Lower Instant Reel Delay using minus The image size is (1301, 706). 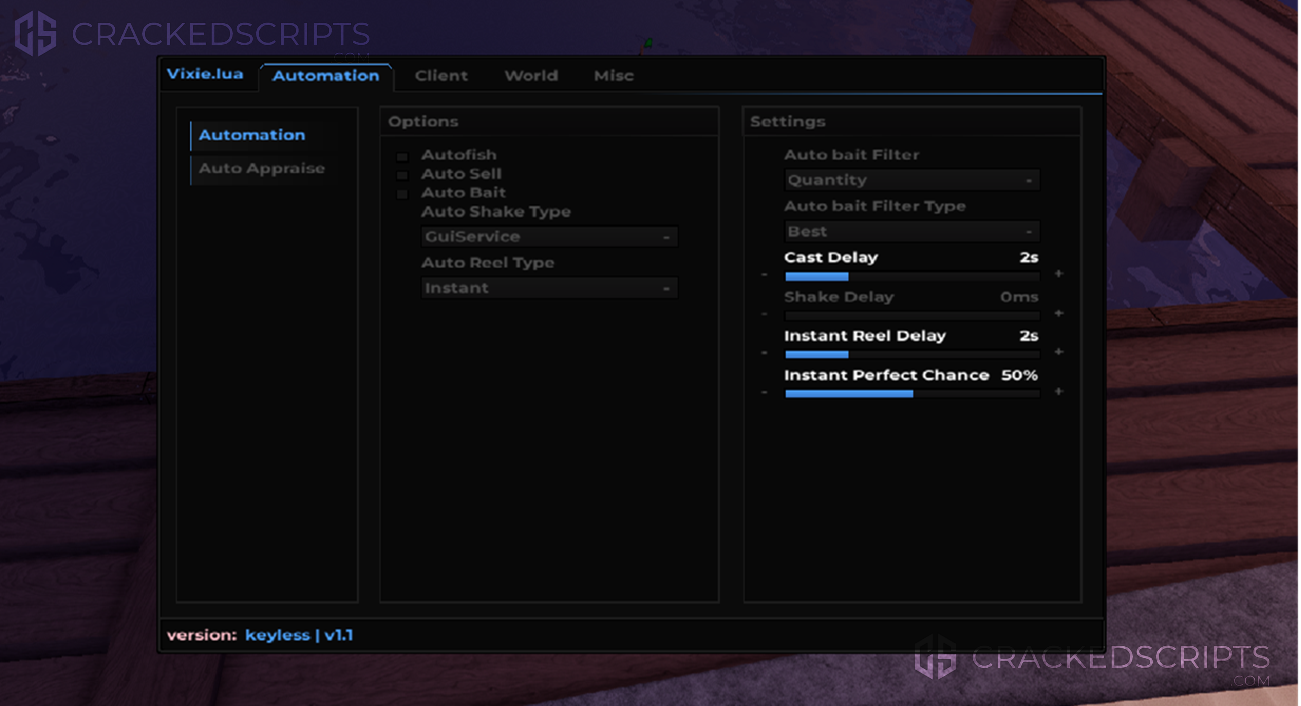[765, 352]
